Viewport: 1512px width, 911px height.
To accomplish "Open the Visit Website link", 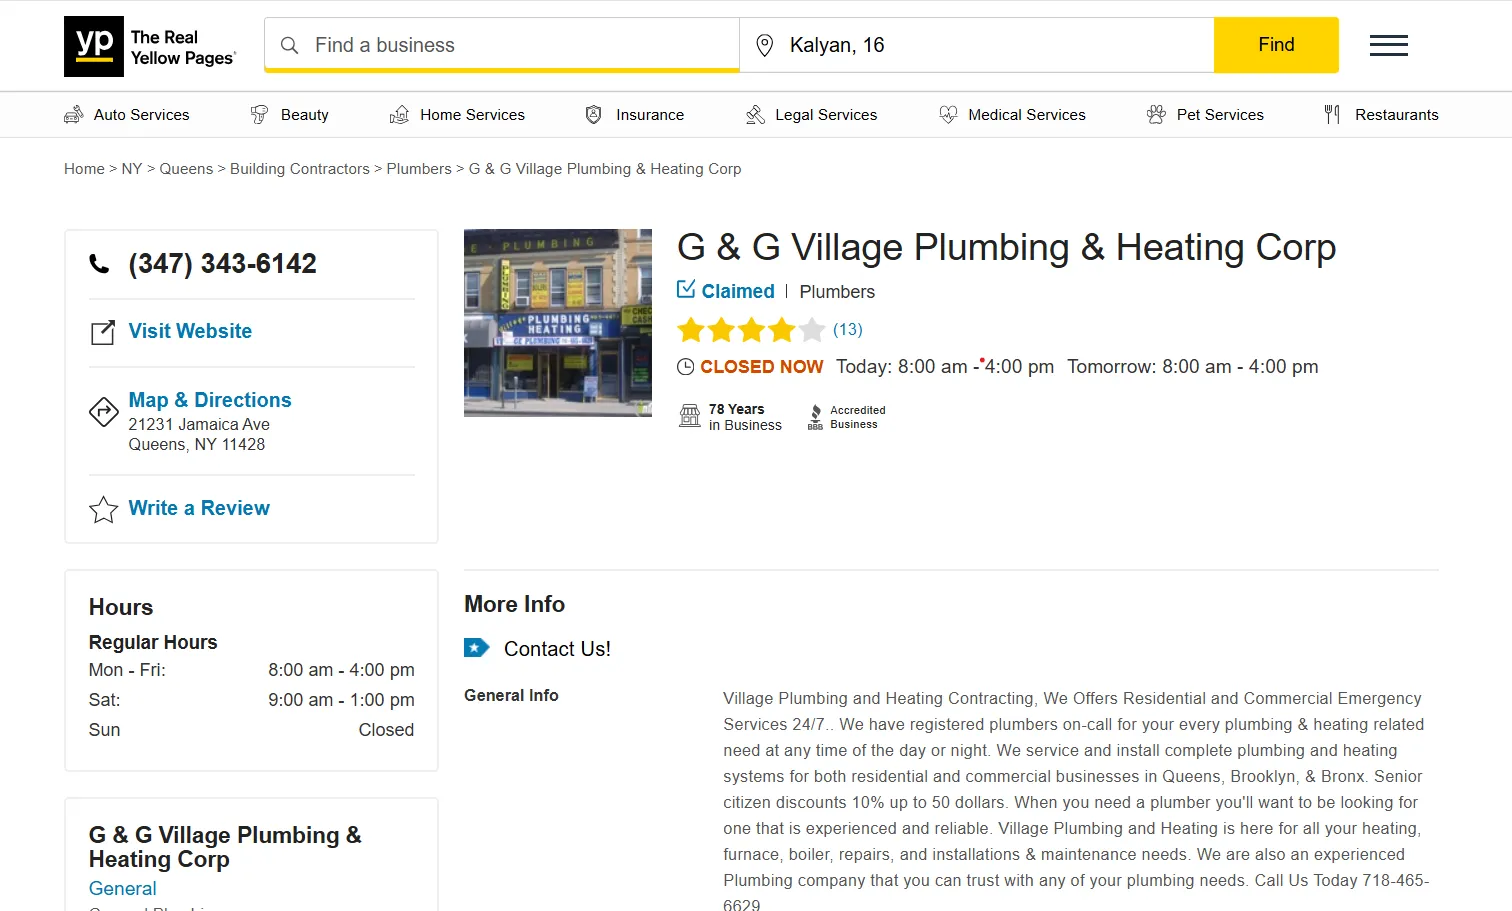I will (x=190, y=331).
